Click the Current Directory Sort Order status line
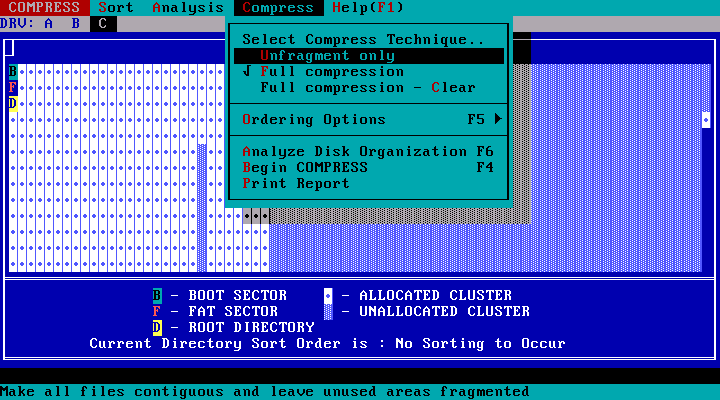The width and height of the screenshot is (720, 400). pos(327,344)
